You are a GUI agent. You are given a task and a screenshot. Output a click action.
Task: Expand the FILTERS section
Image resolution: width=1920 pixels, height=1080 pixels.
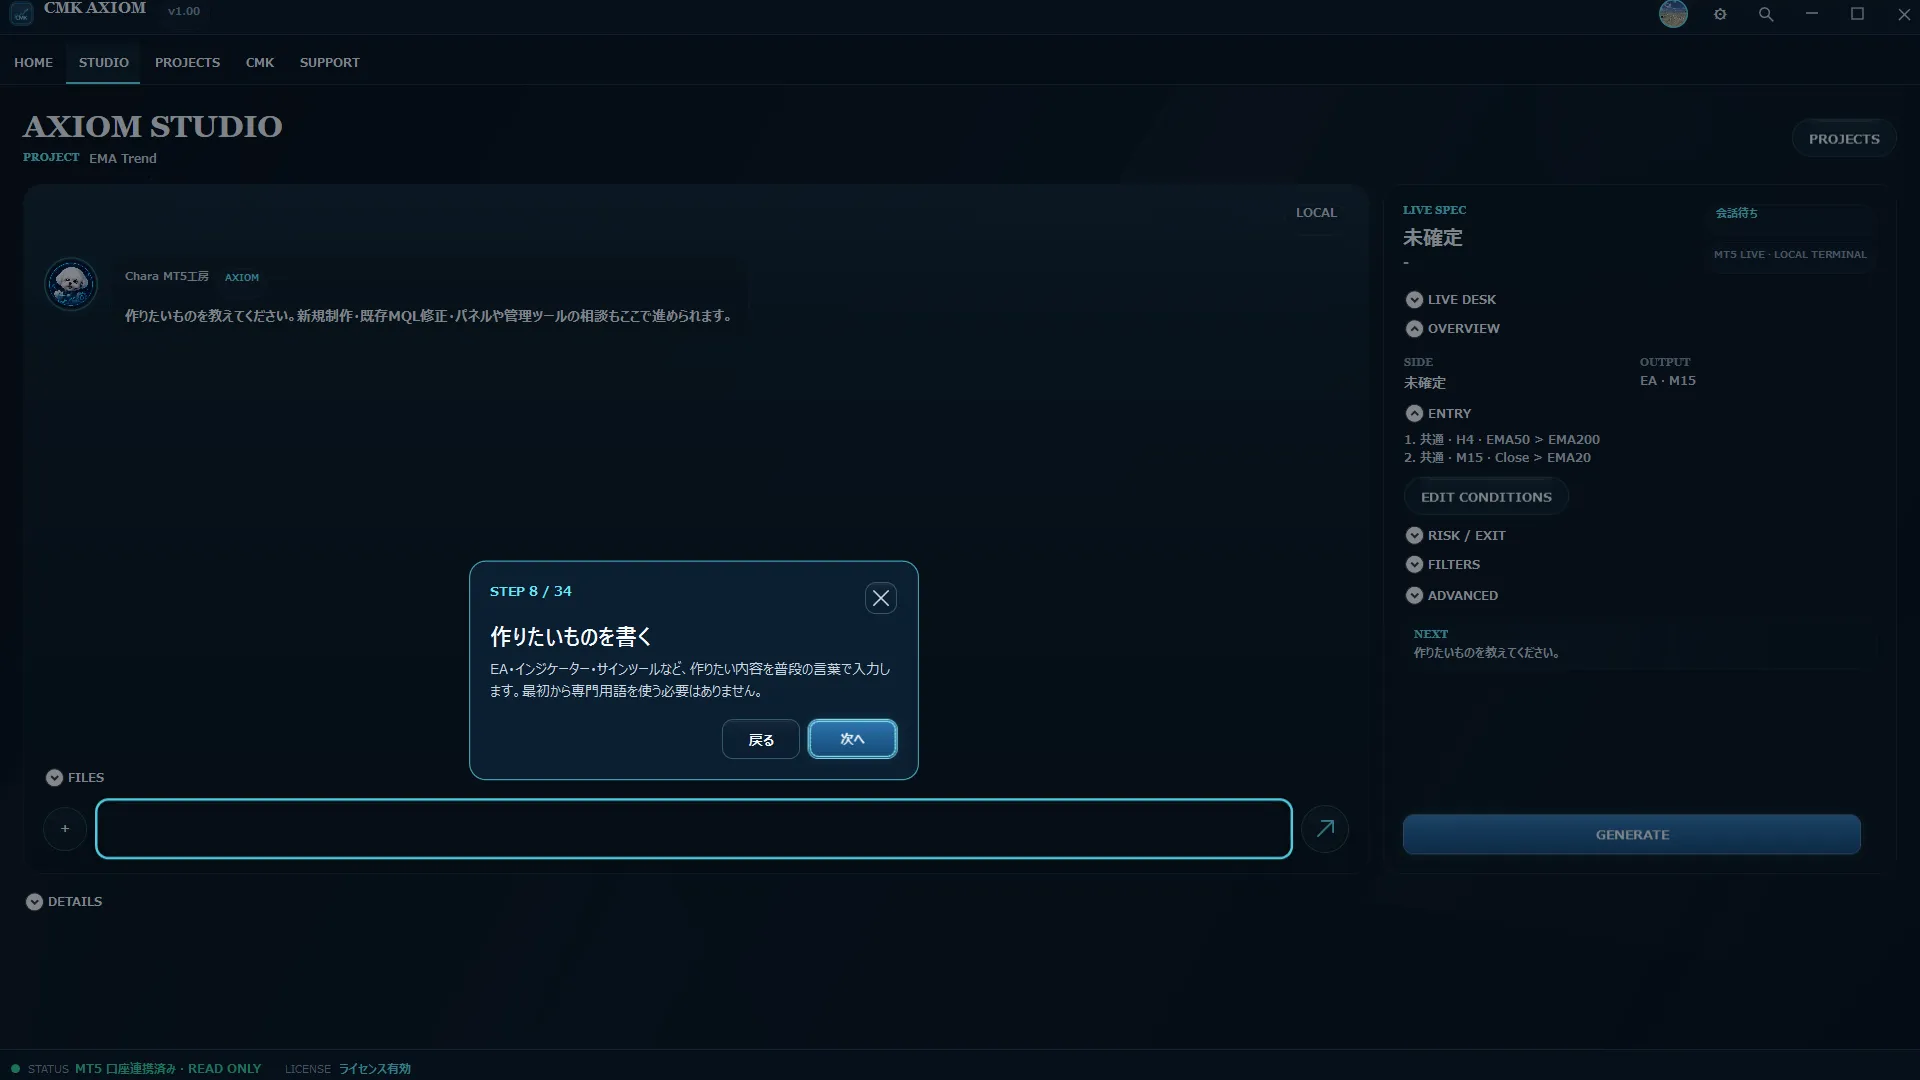click(x=1442, y=564)
